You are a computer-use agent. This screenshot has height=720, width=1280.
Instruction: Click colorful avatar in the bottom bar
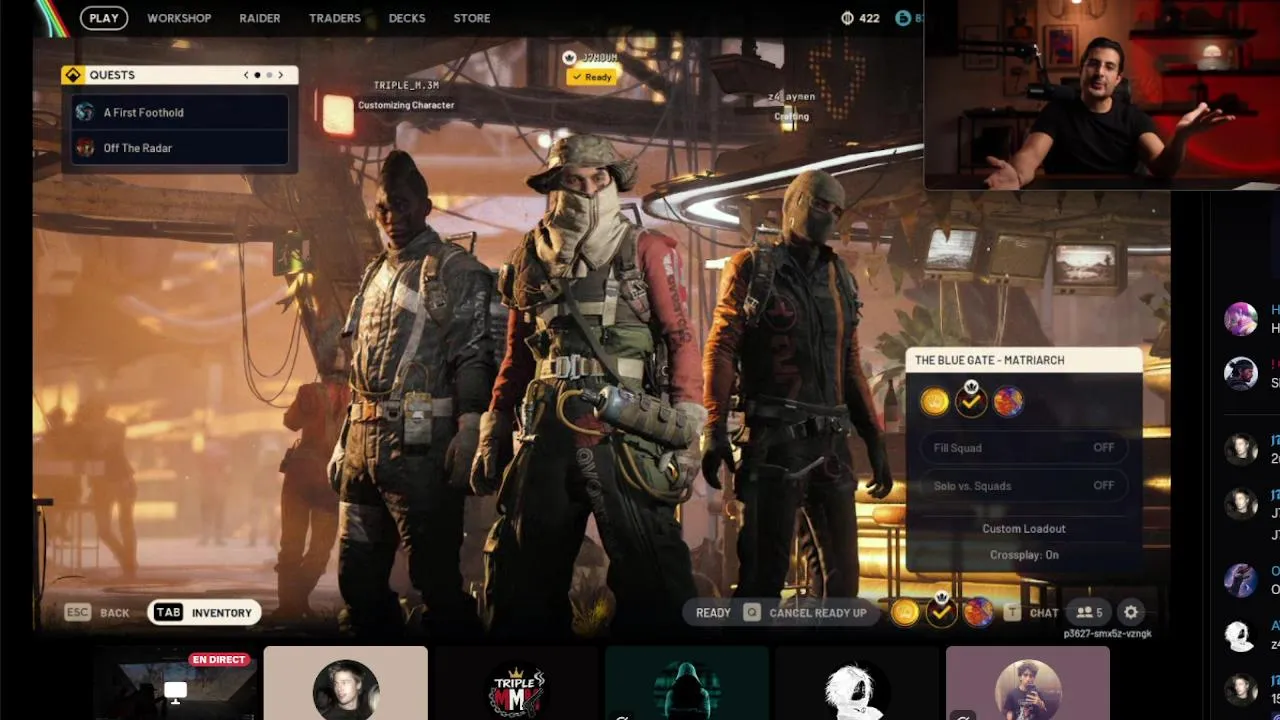(978, 612)
